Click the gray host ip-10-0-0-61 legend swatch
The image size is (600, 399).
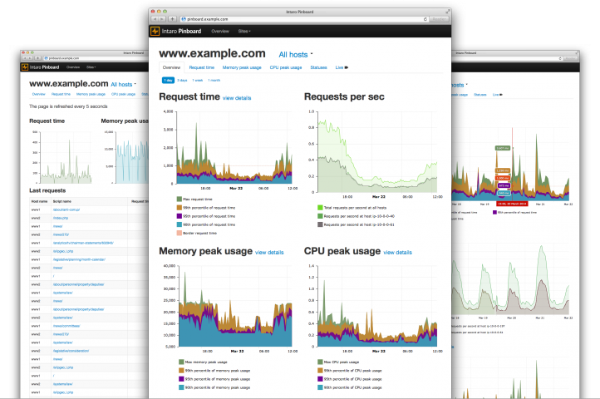(320, 224)
